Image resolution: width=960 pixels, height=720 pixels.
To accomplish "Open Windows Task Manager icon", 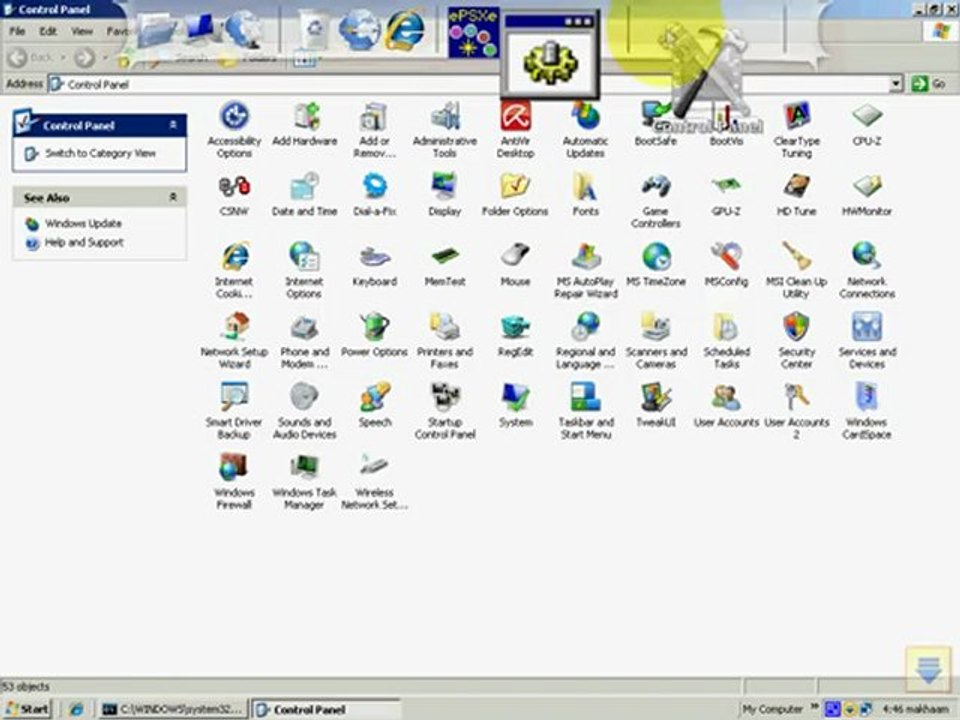I will tap(304, 481).
